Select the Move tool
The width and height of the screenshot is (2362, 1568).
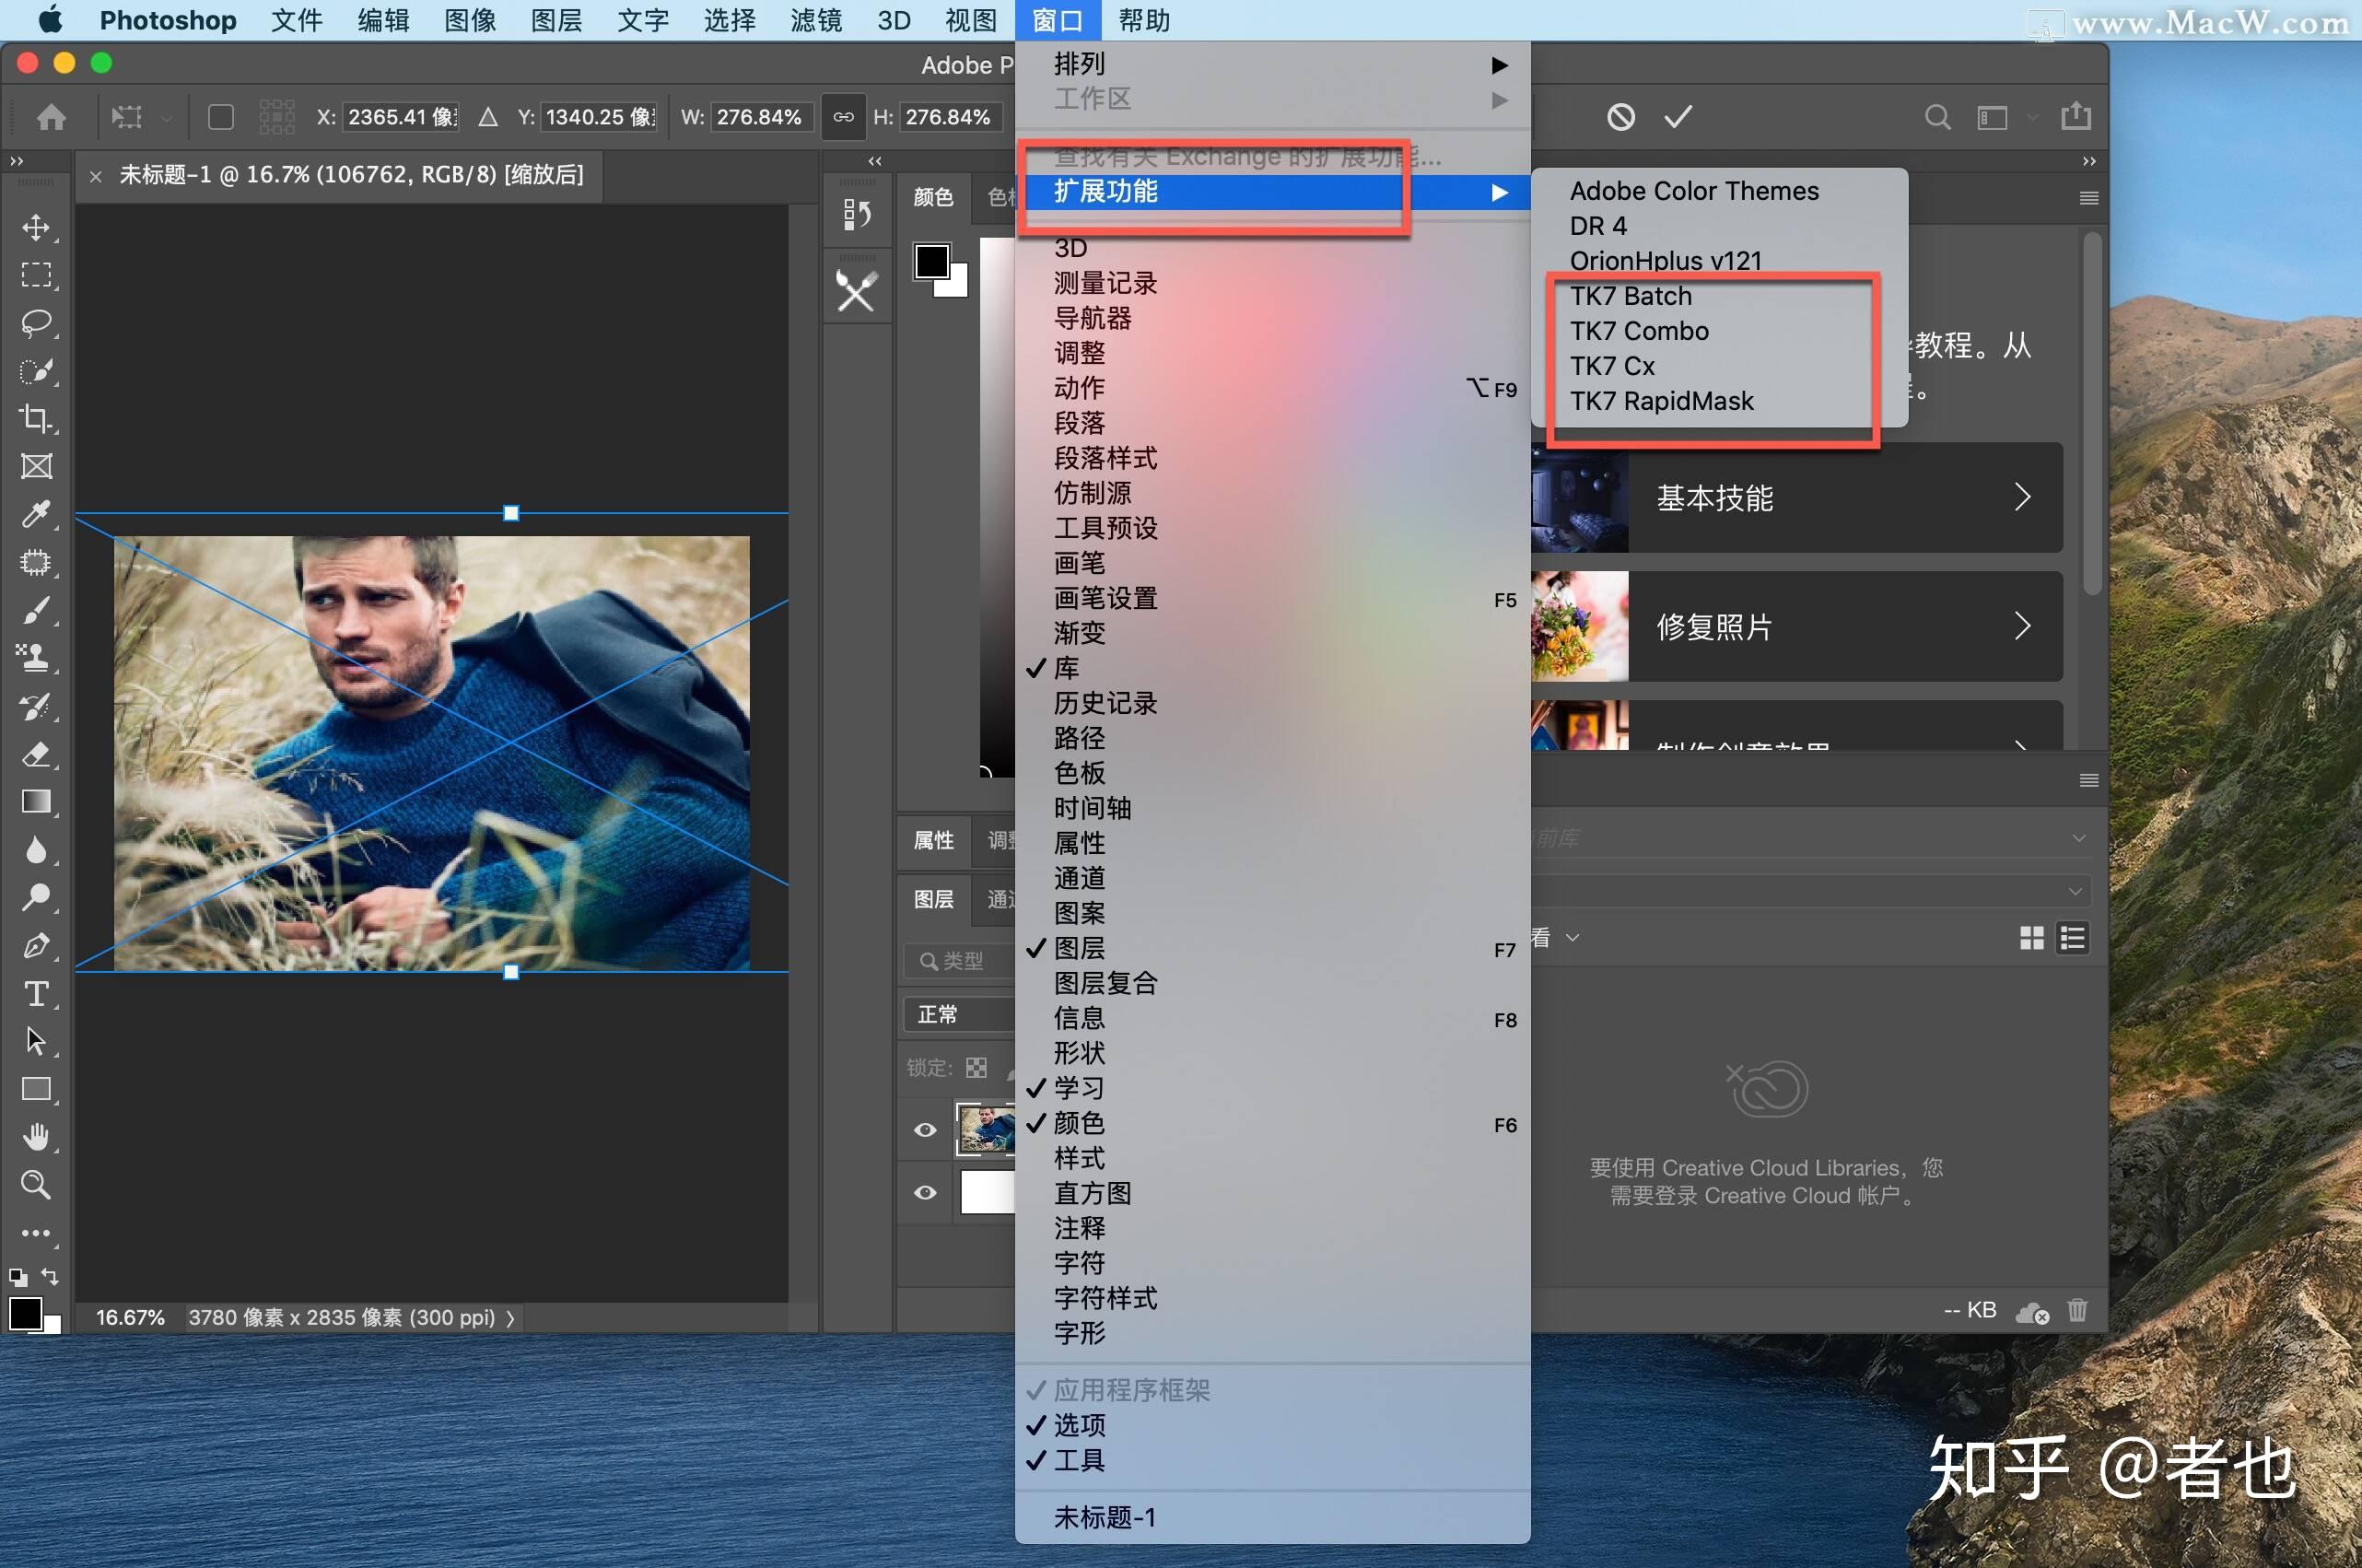point(38,228)
